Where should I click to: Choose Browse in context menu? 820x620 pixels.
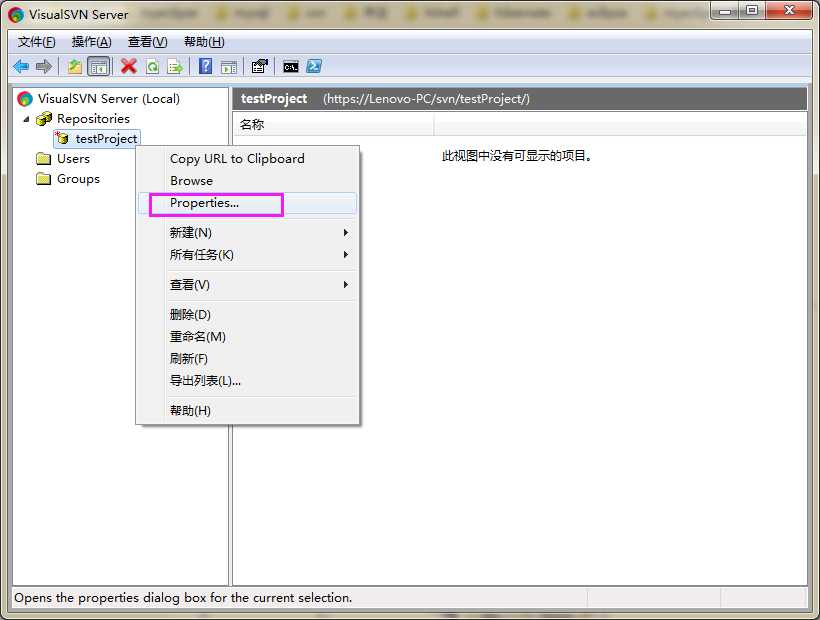247,181
